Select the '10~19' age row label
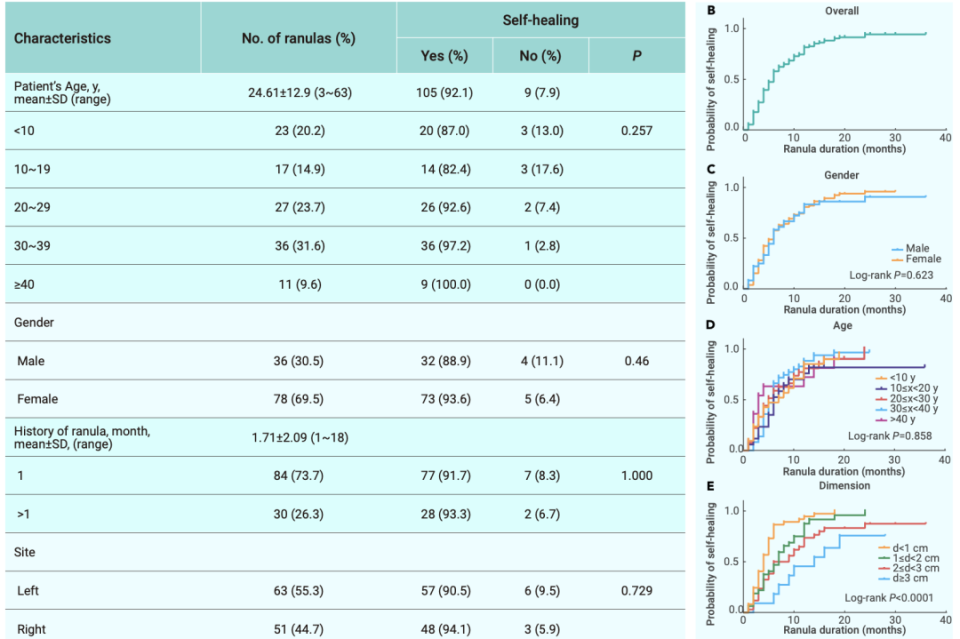Image resolution: width=960 pixels, height=639 pixels. (x=32, y=170)
